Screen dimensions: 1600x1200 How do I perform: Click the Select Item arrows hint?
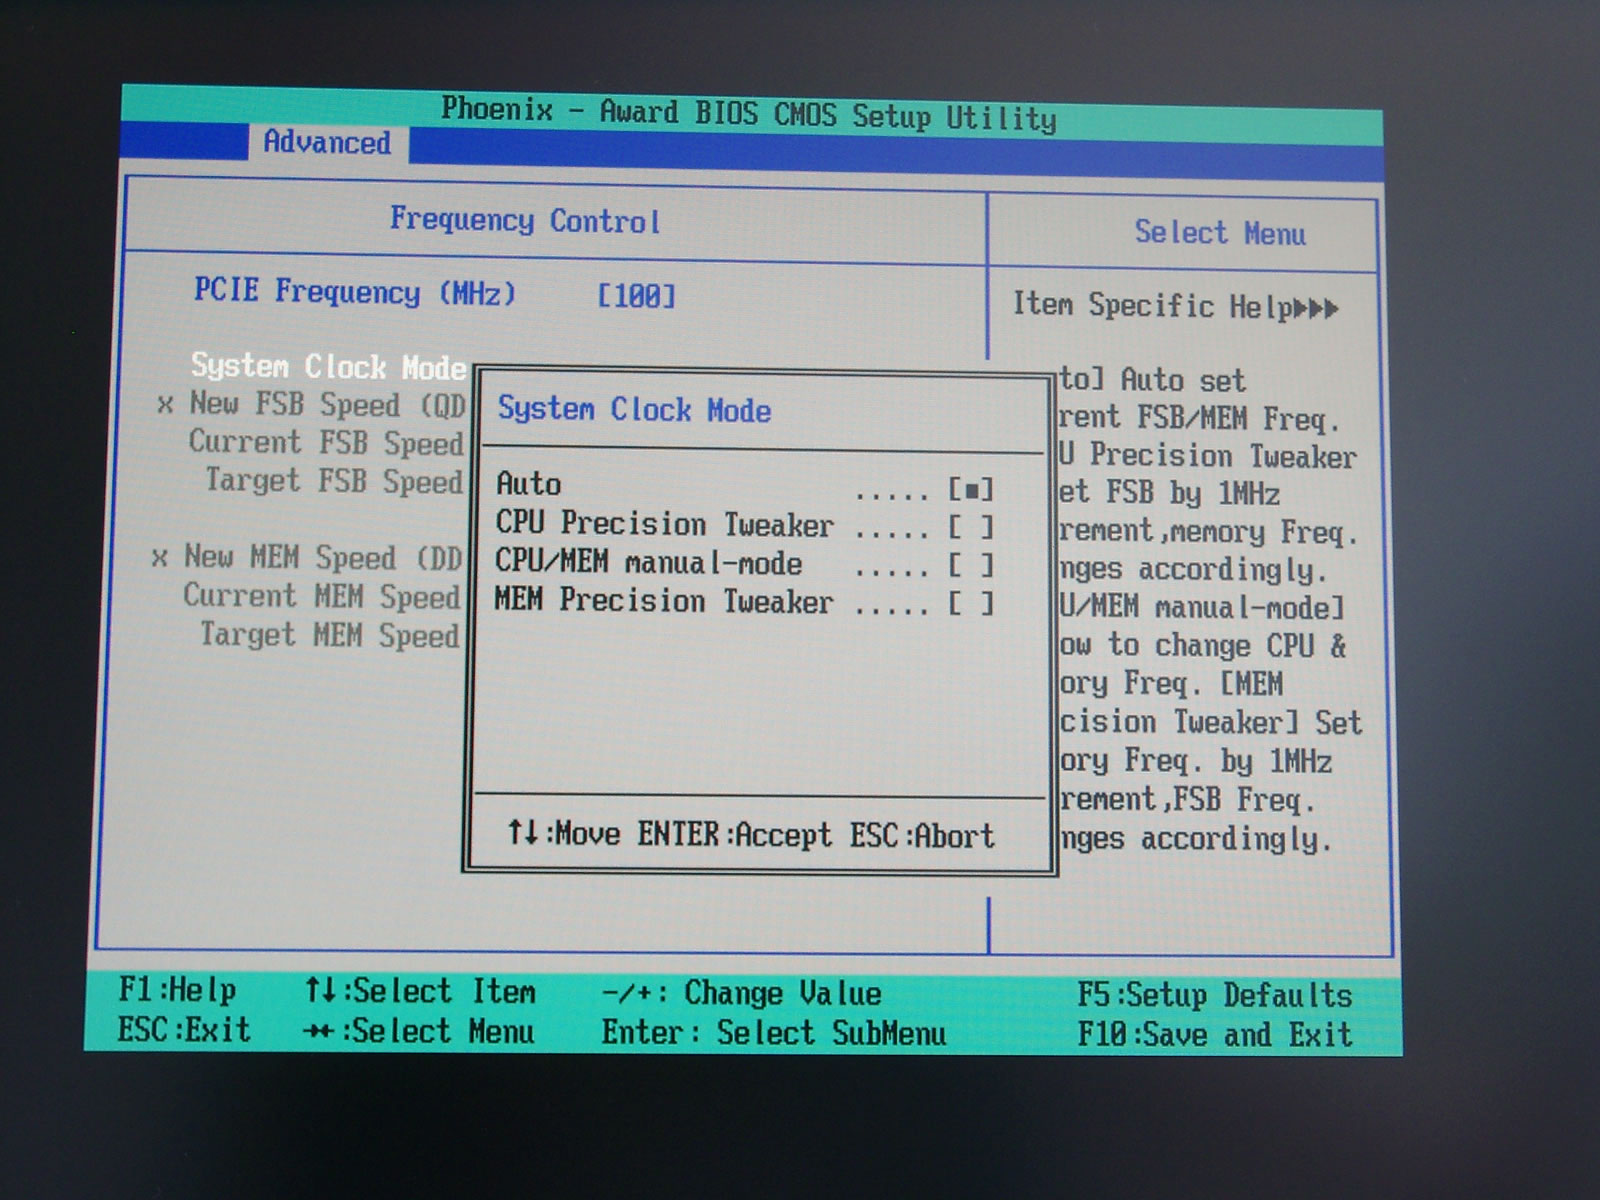click(420, 992)
